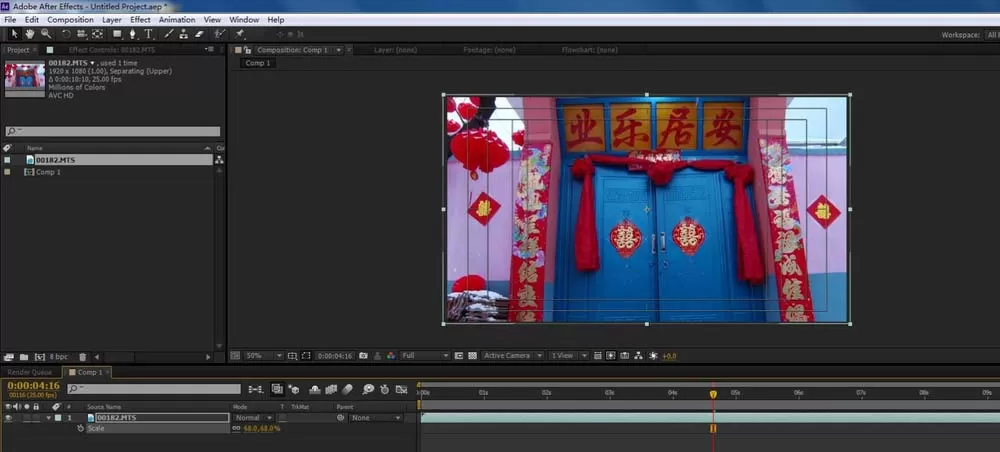Select the Hand tool in toolbar
1000x452 pixels.
click(30, 34)
